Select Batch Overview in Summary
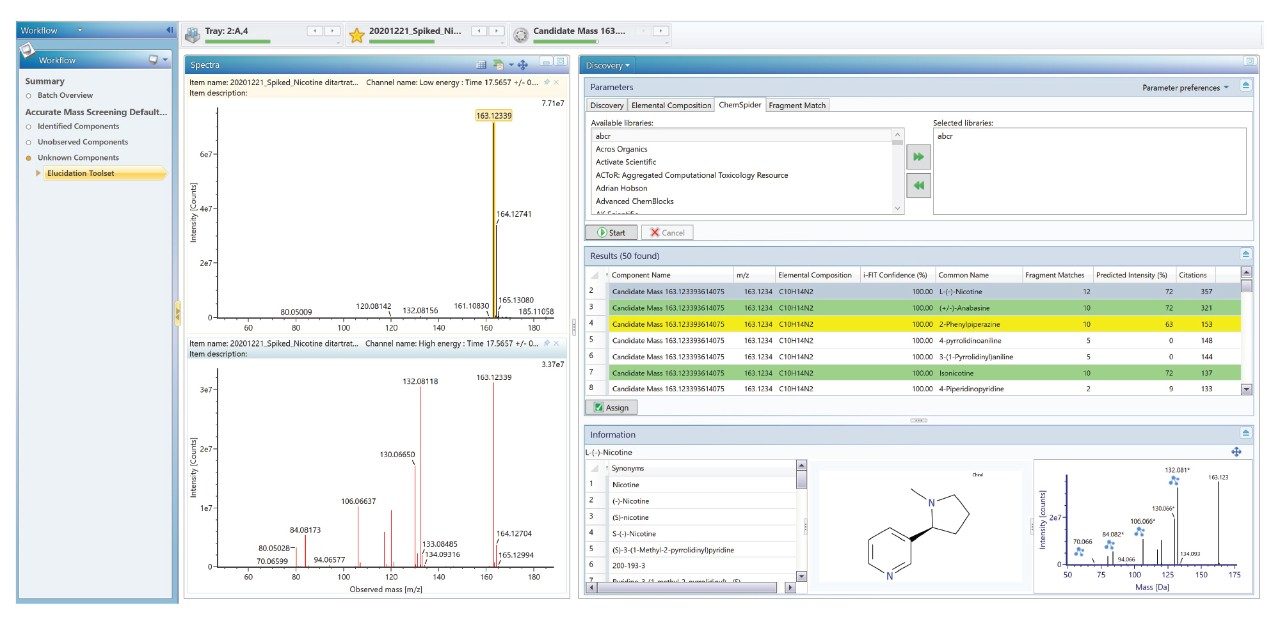The width and height of the screenshot is (1280, 626). point(65,95)
